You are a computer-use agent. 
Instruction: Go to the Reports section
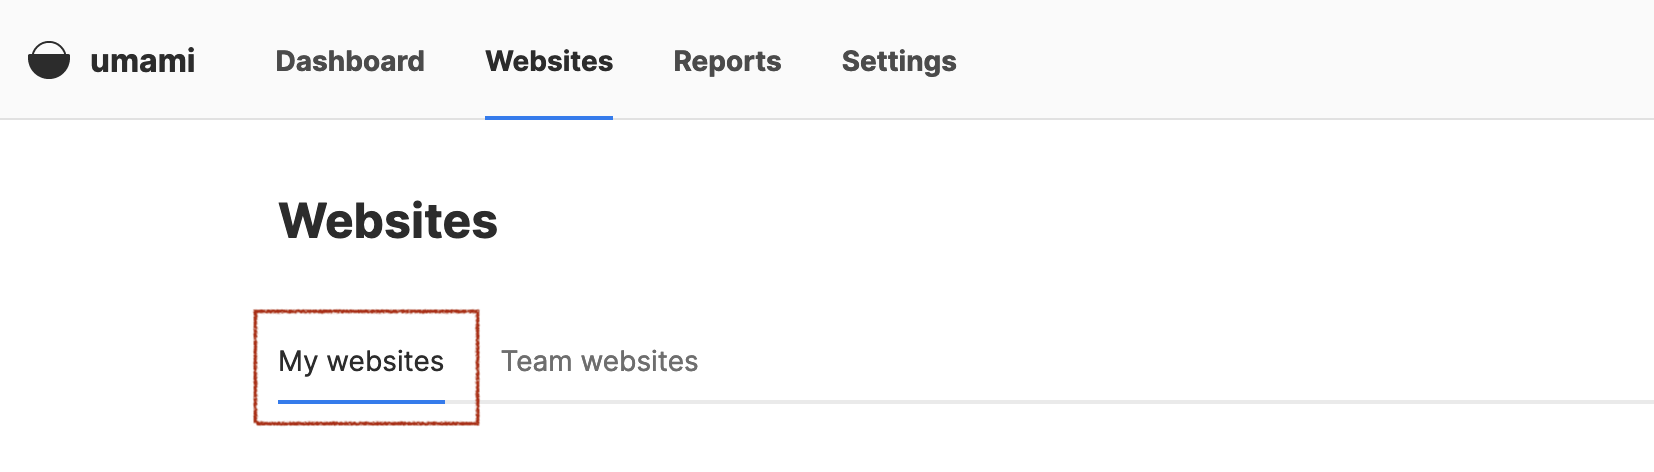(x=727, y=61)
